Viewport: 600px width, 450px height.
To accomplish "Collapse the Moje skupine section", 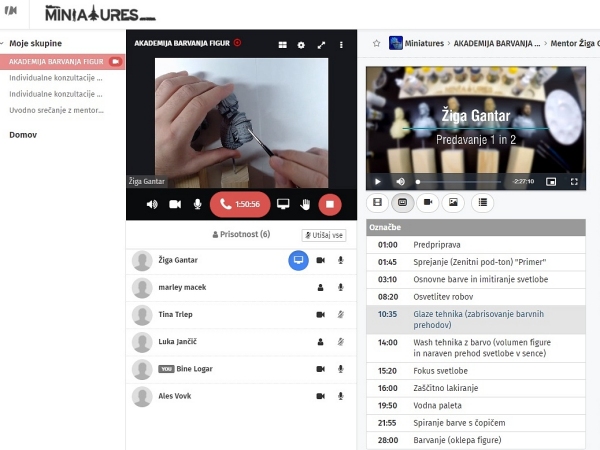I will (5, 45).
